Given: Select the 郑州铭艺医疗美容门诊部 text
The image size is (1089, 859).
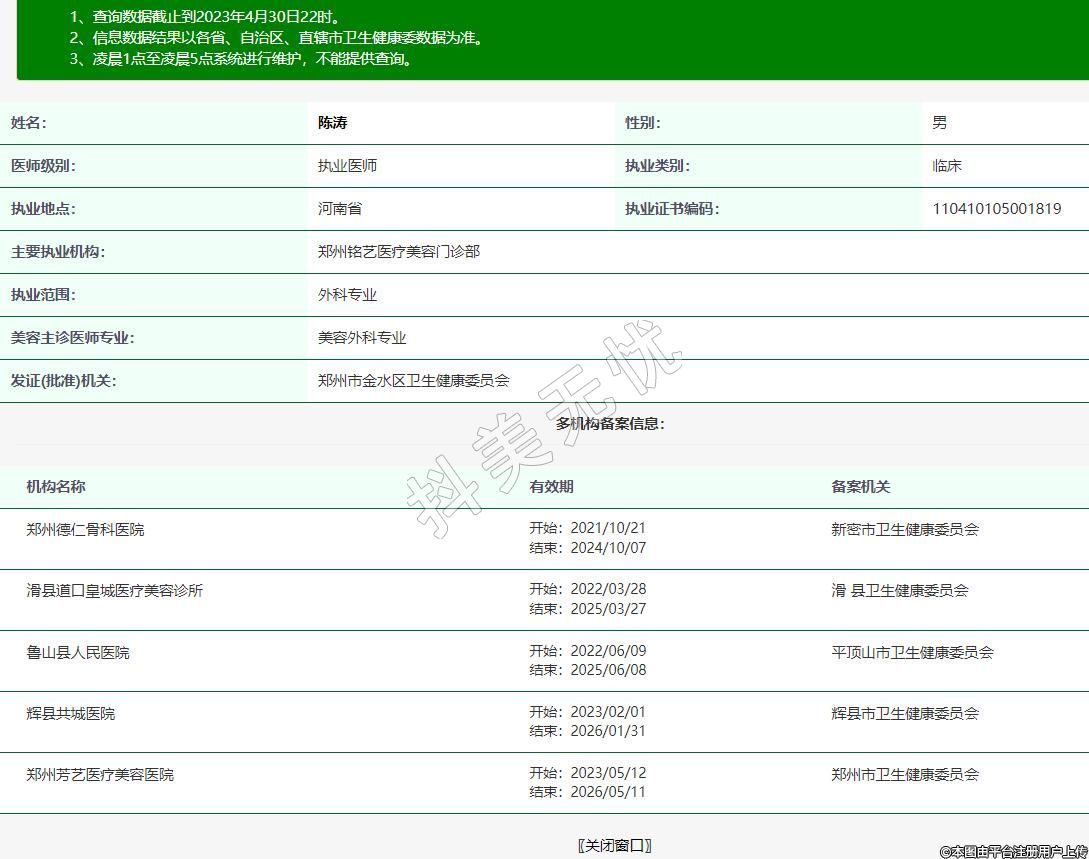Looking at the screenshot, I should pyautogui.click(x=399, y=252).
